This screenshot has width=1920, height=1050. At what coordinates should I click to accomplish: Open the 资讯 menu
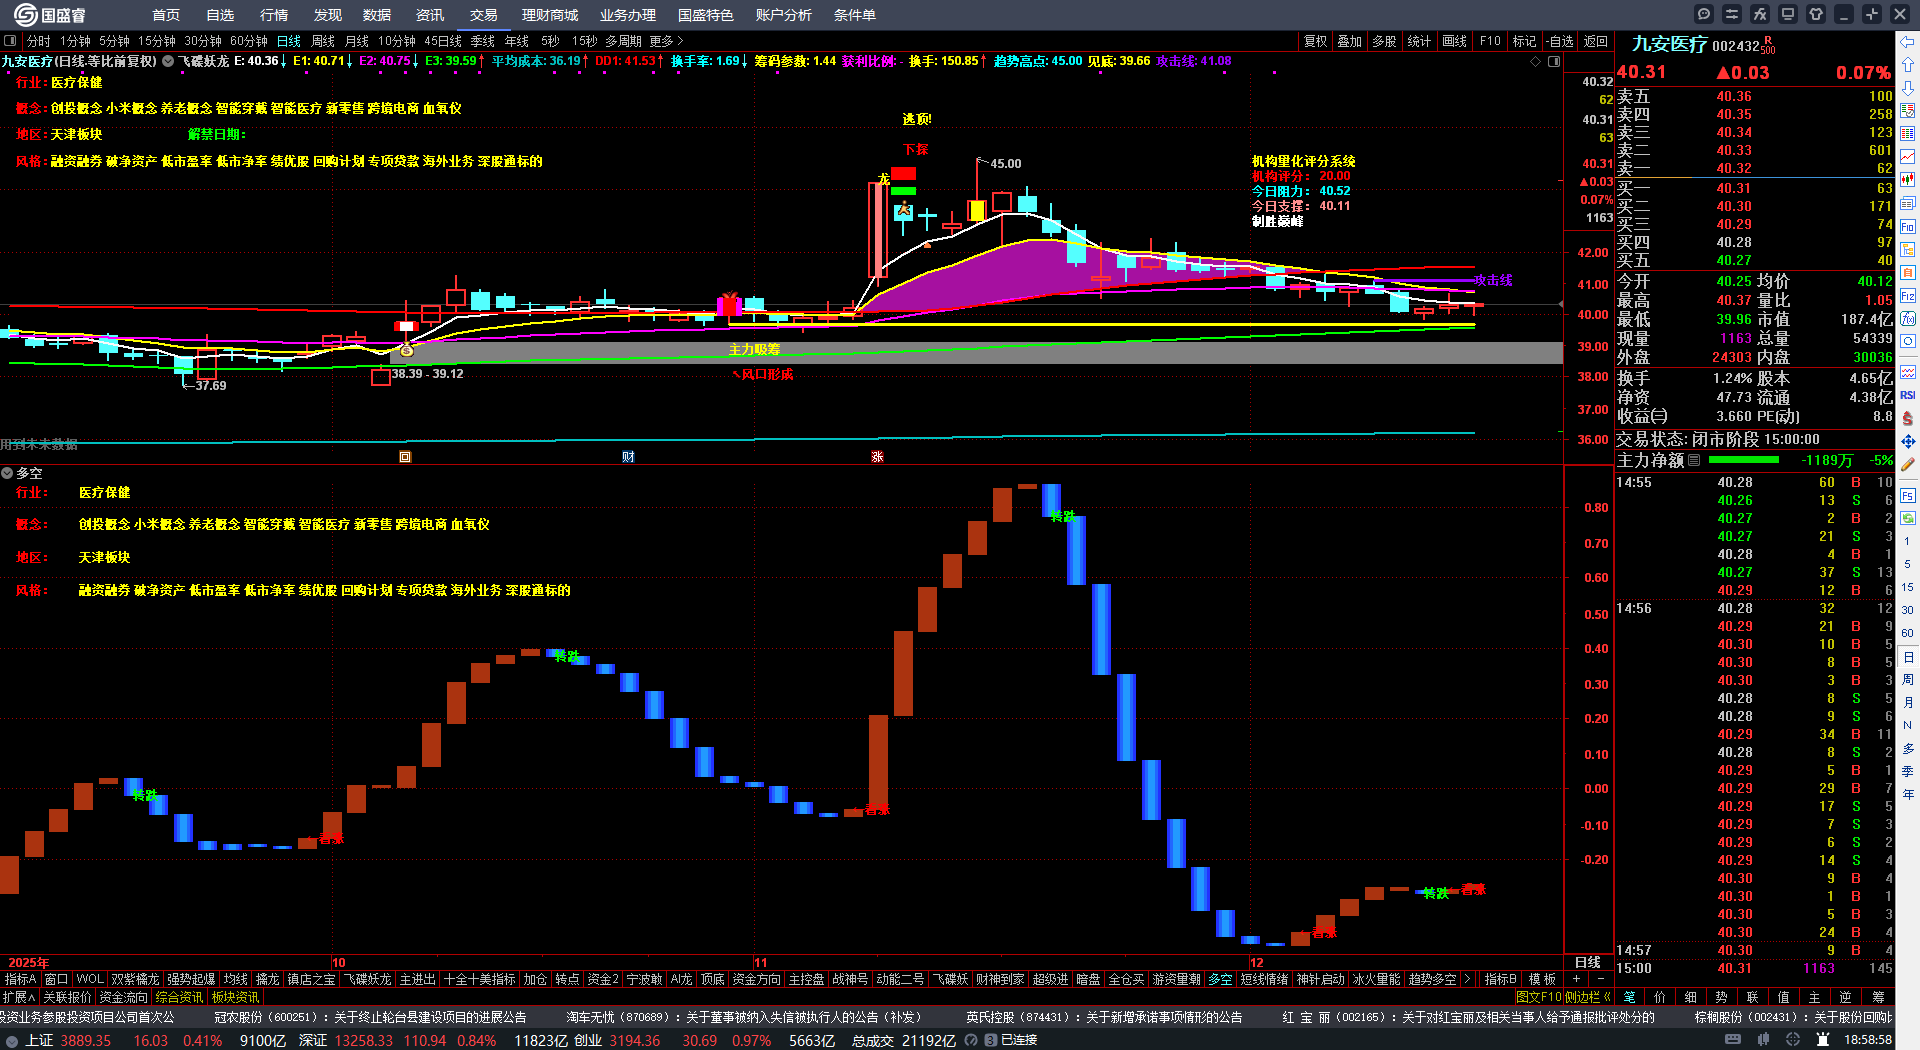pyautogui.click(x=430, y=15)
